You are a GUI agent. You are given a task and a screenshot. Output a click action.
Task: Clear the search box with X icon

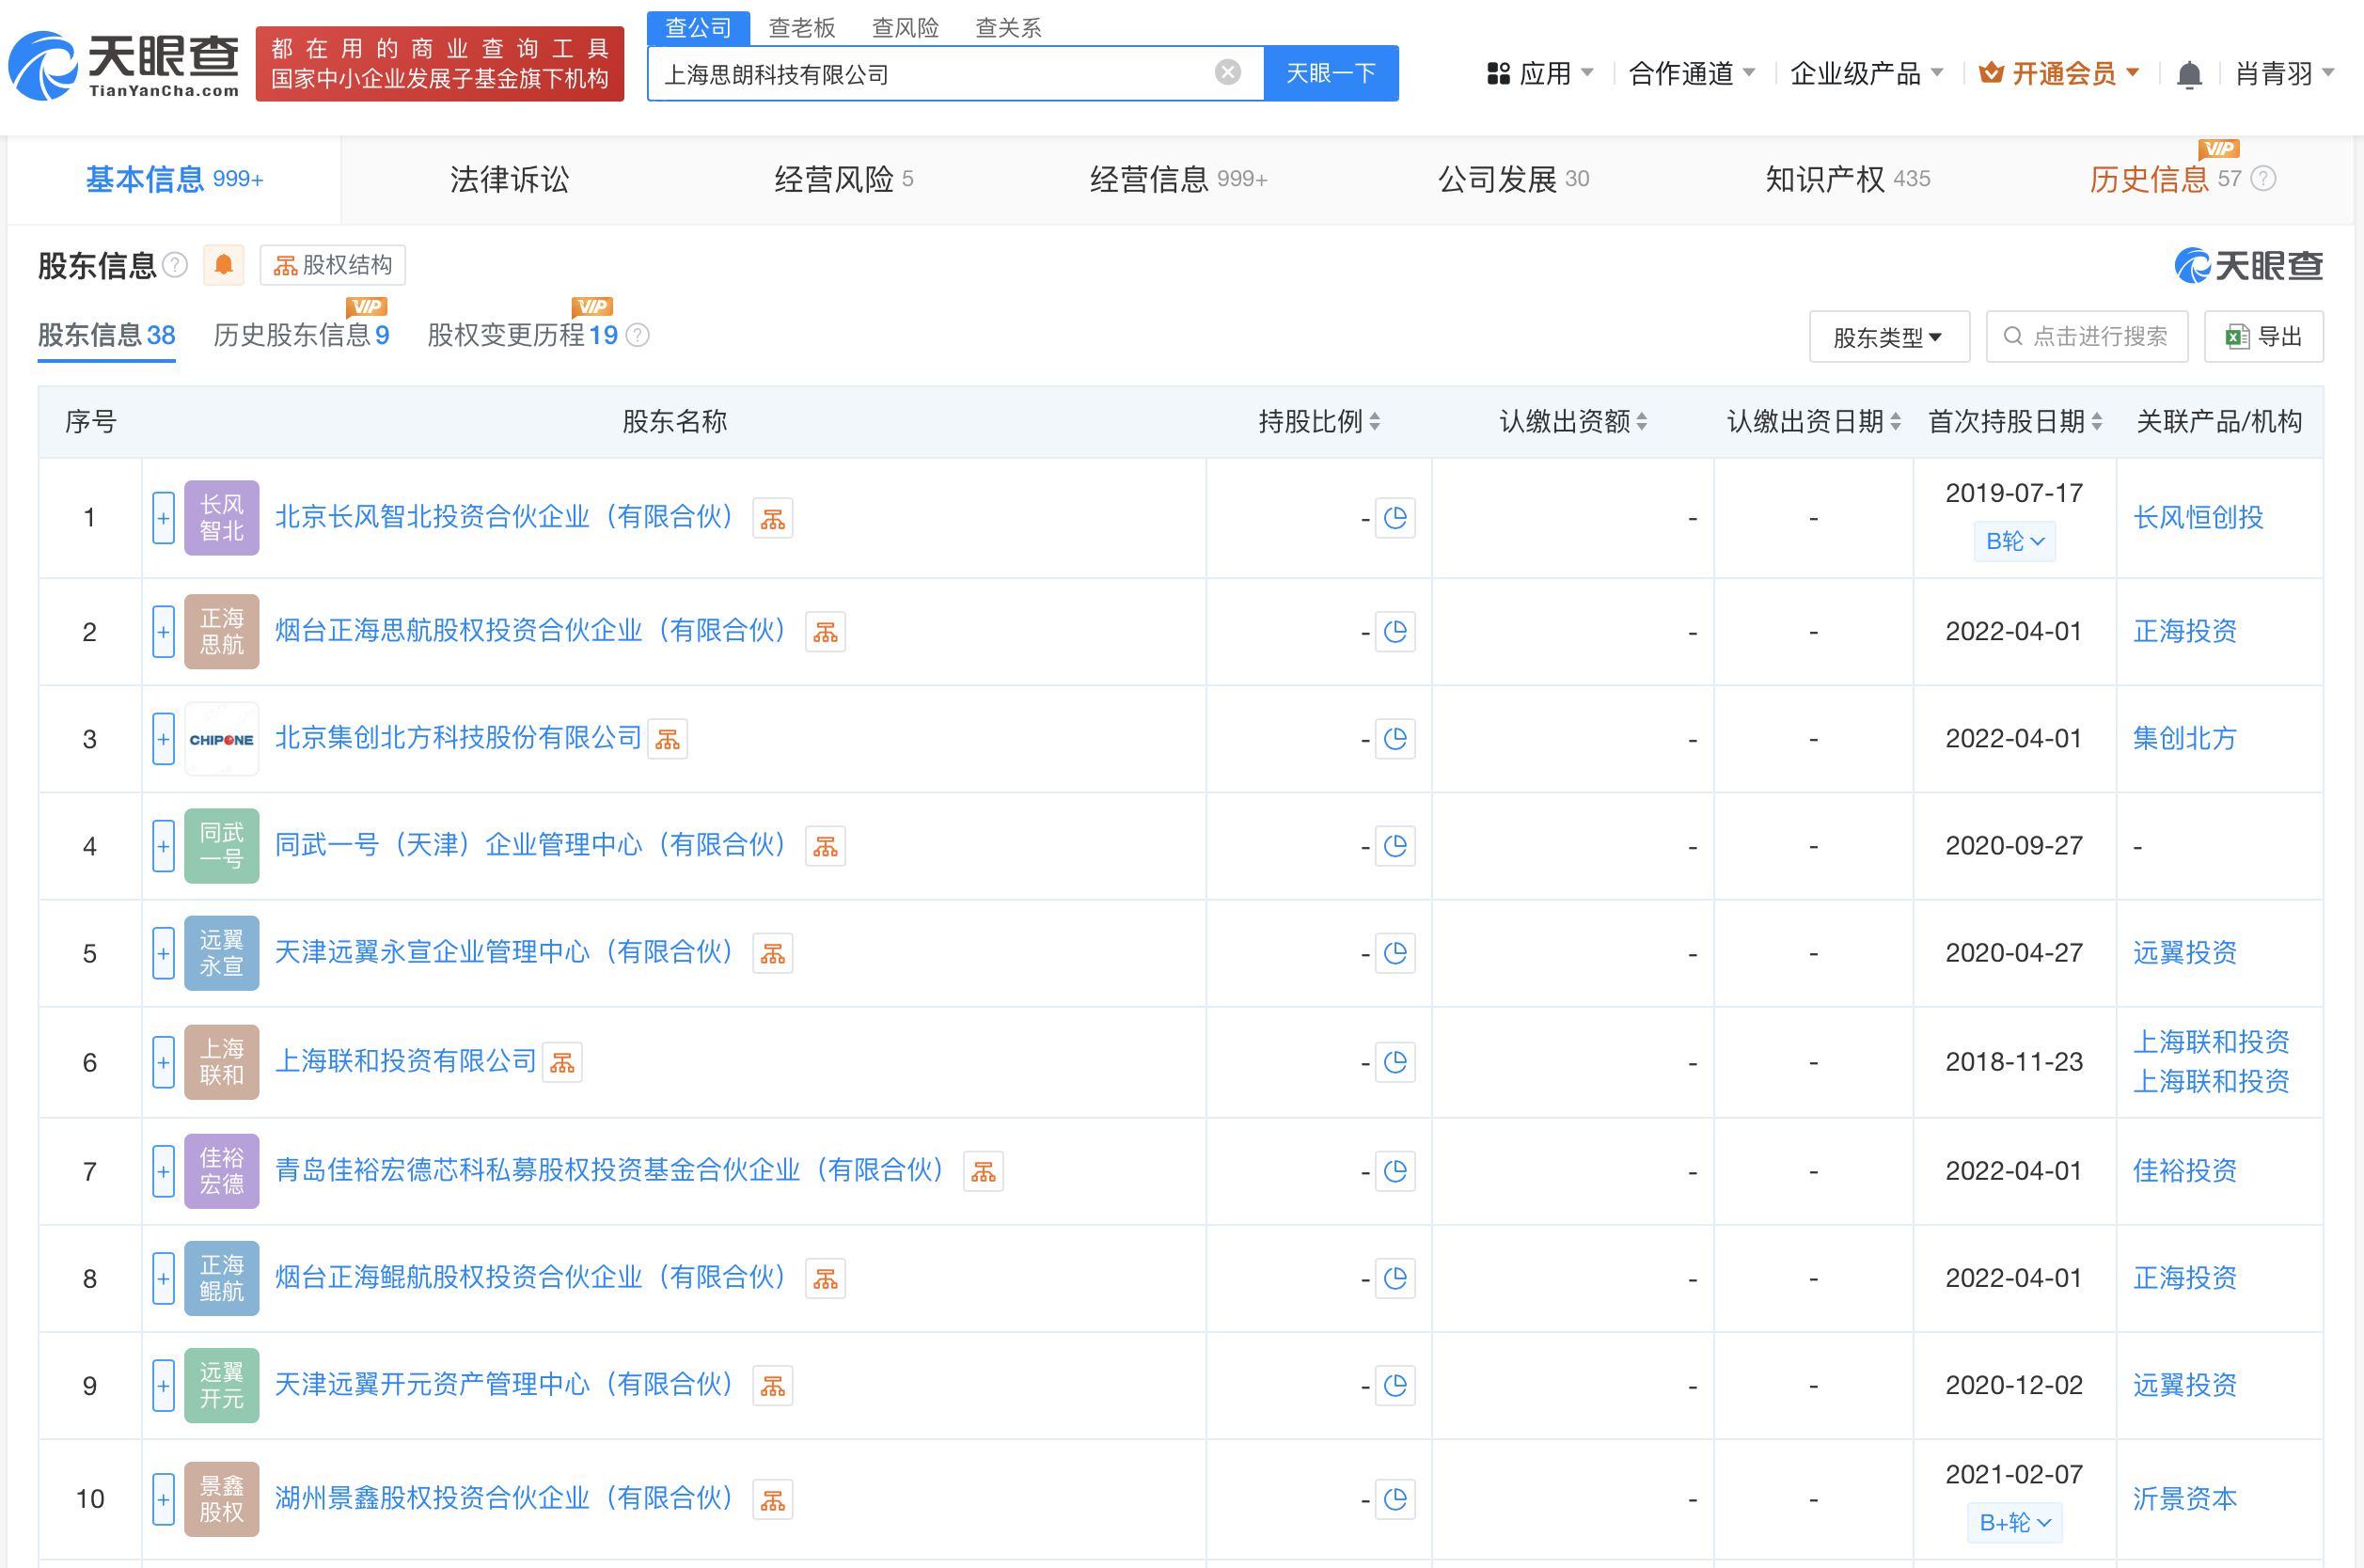click(1227, 73)
